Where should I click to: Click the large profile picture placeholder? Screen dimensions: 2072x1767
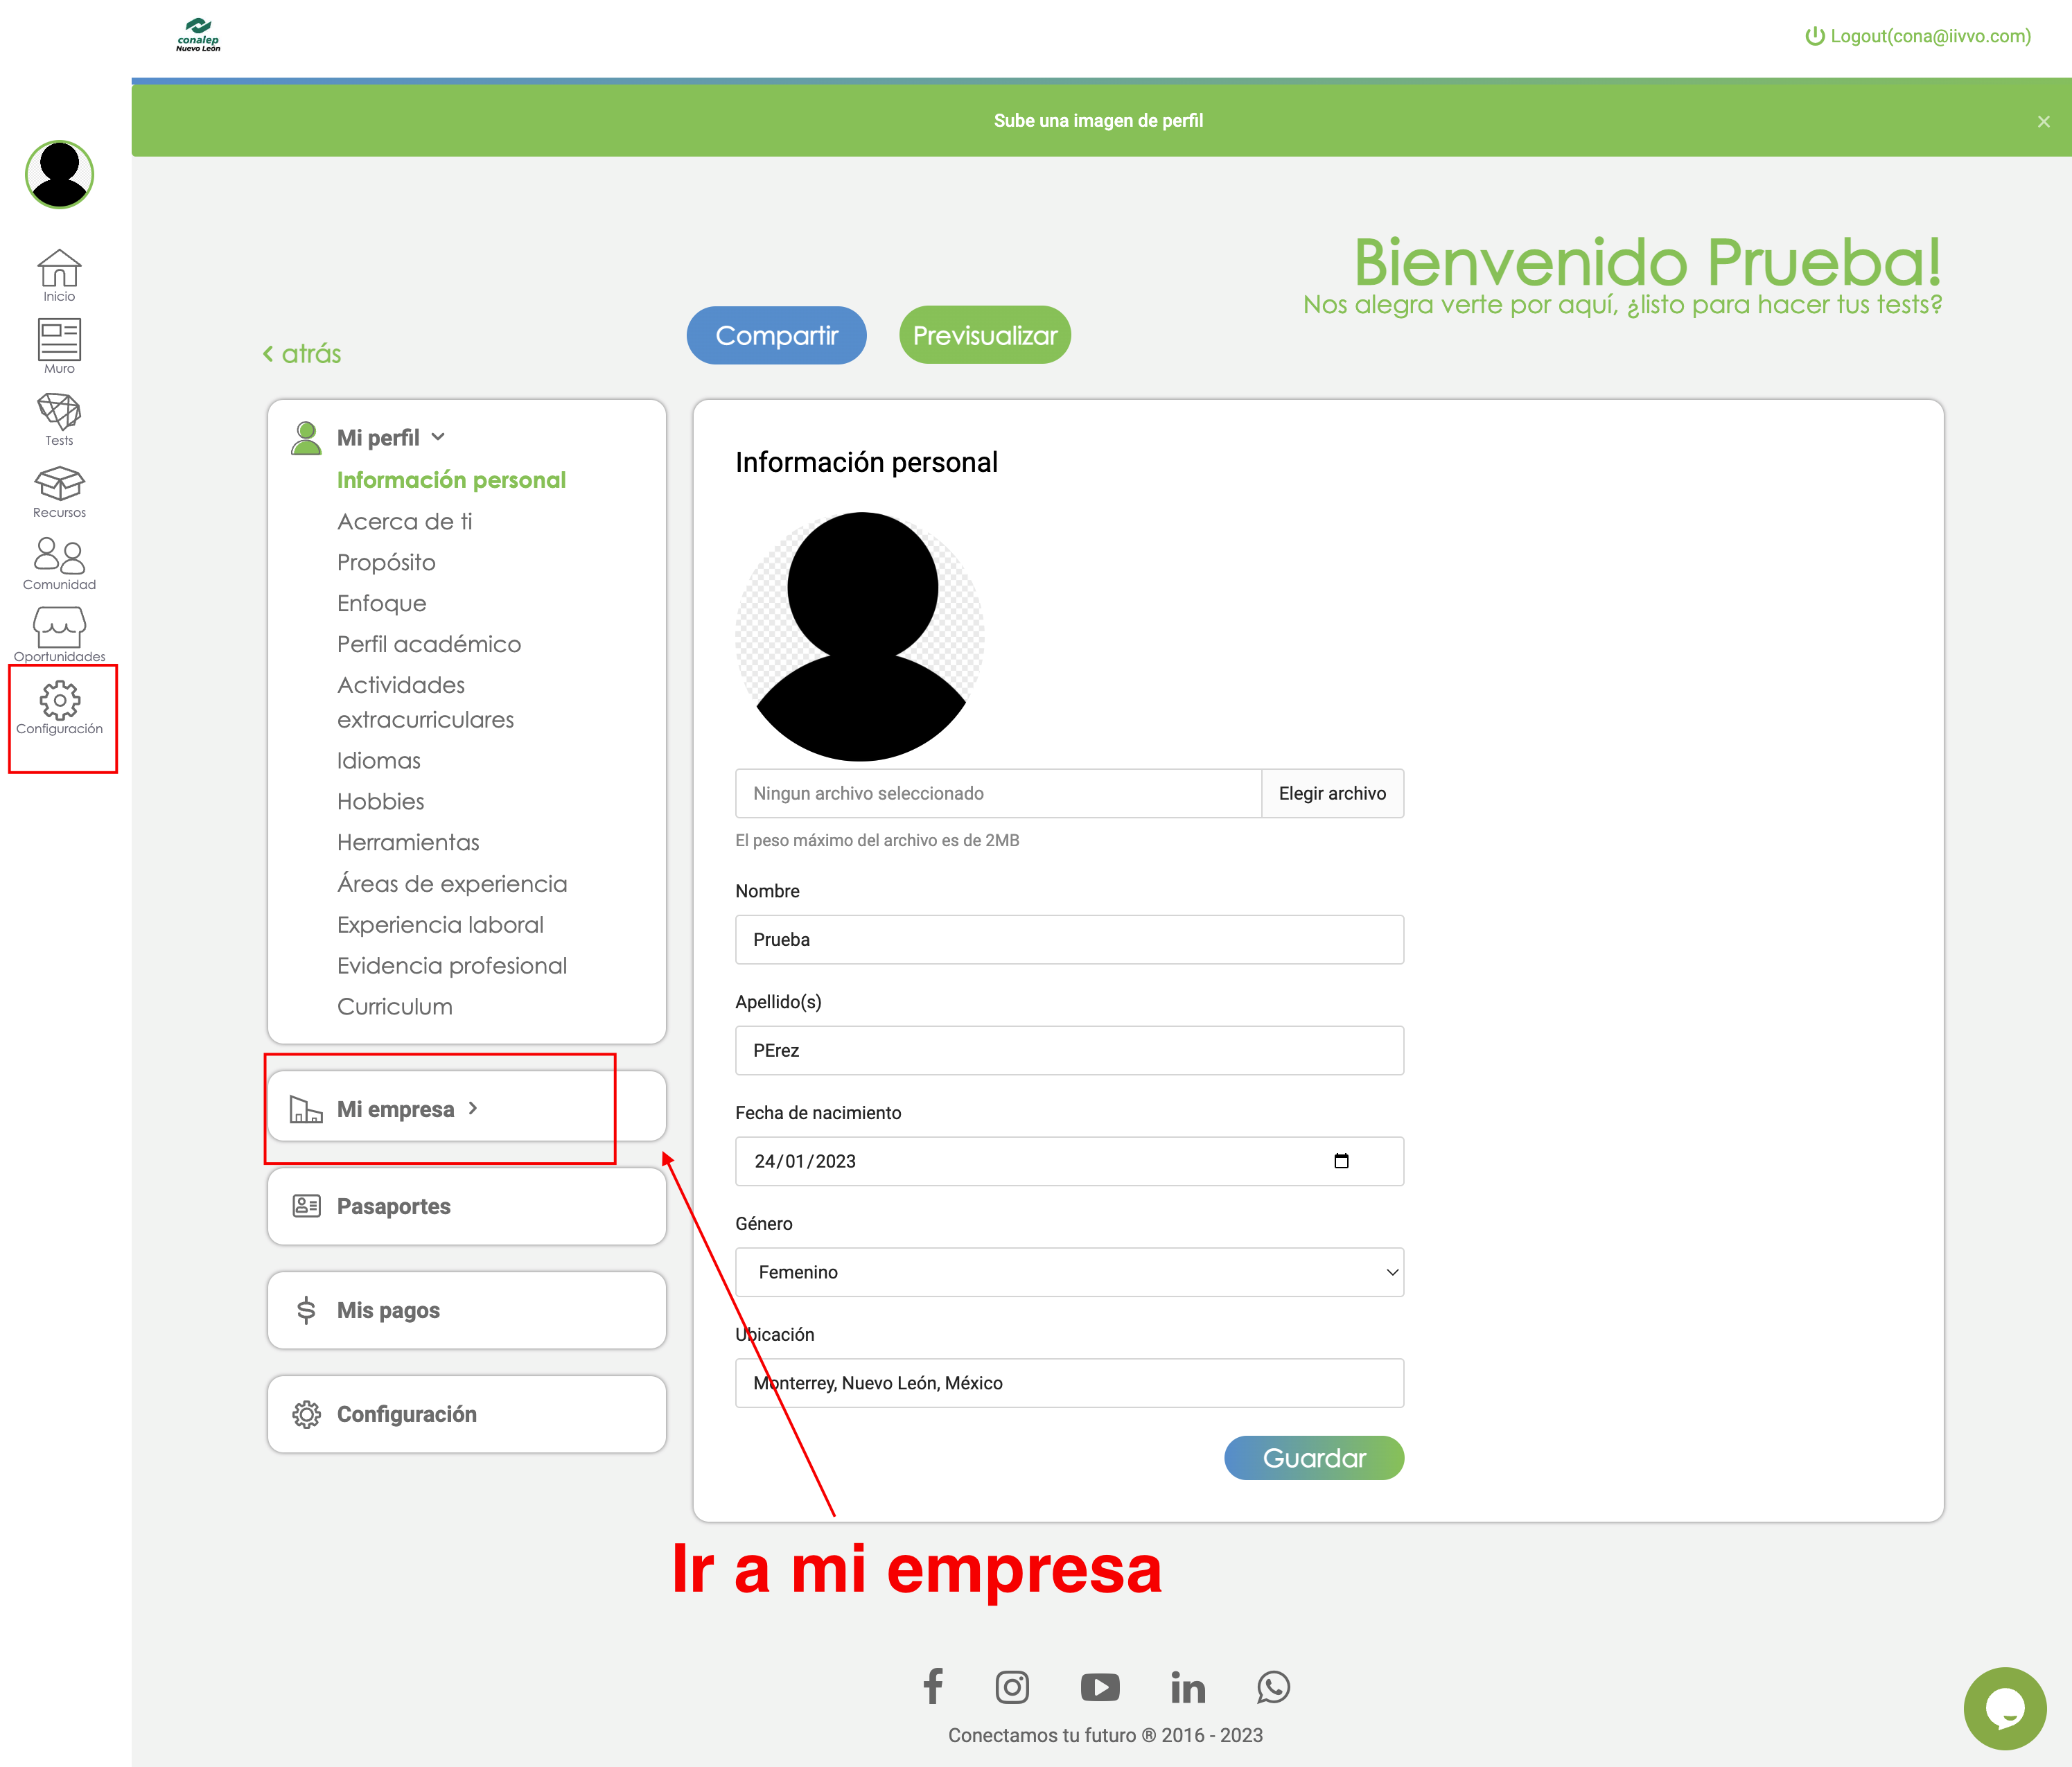coord(860,636)
